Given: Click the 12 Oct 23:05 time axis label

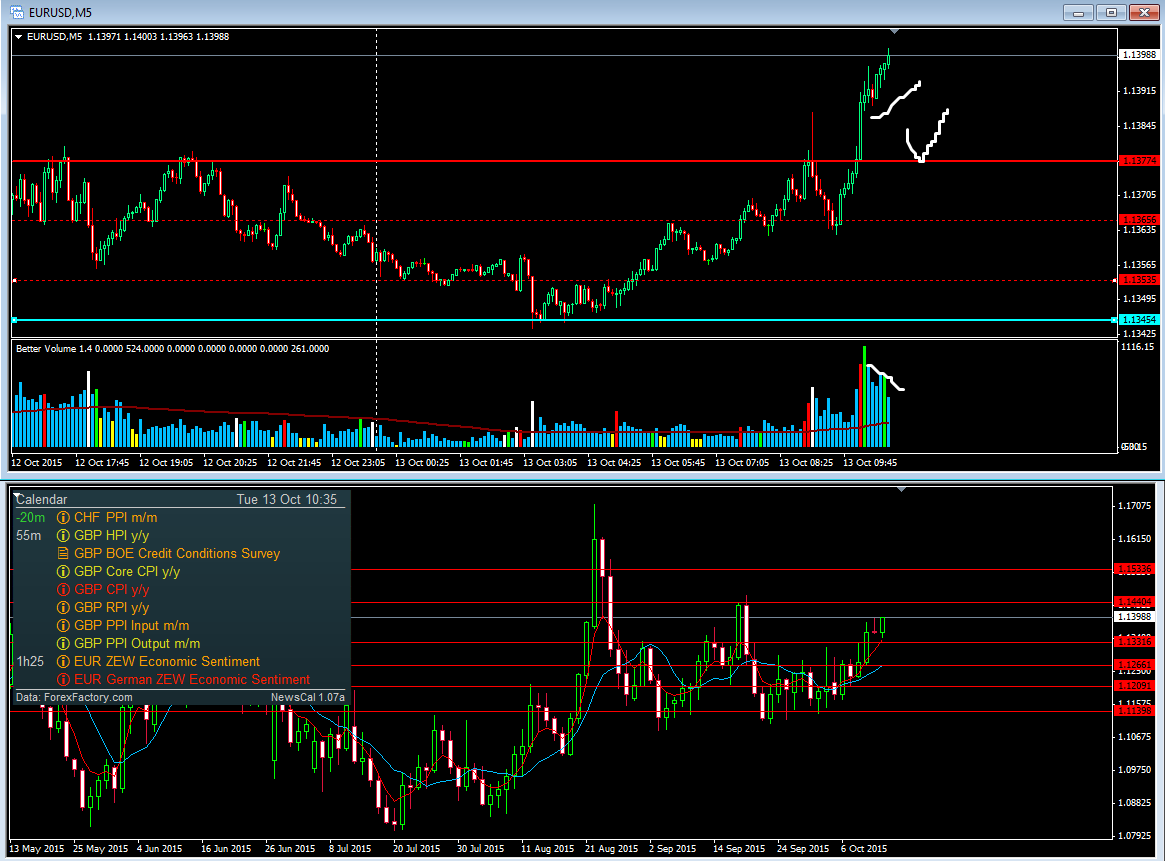Looking at the screenshot, I should tap(358, 462).
